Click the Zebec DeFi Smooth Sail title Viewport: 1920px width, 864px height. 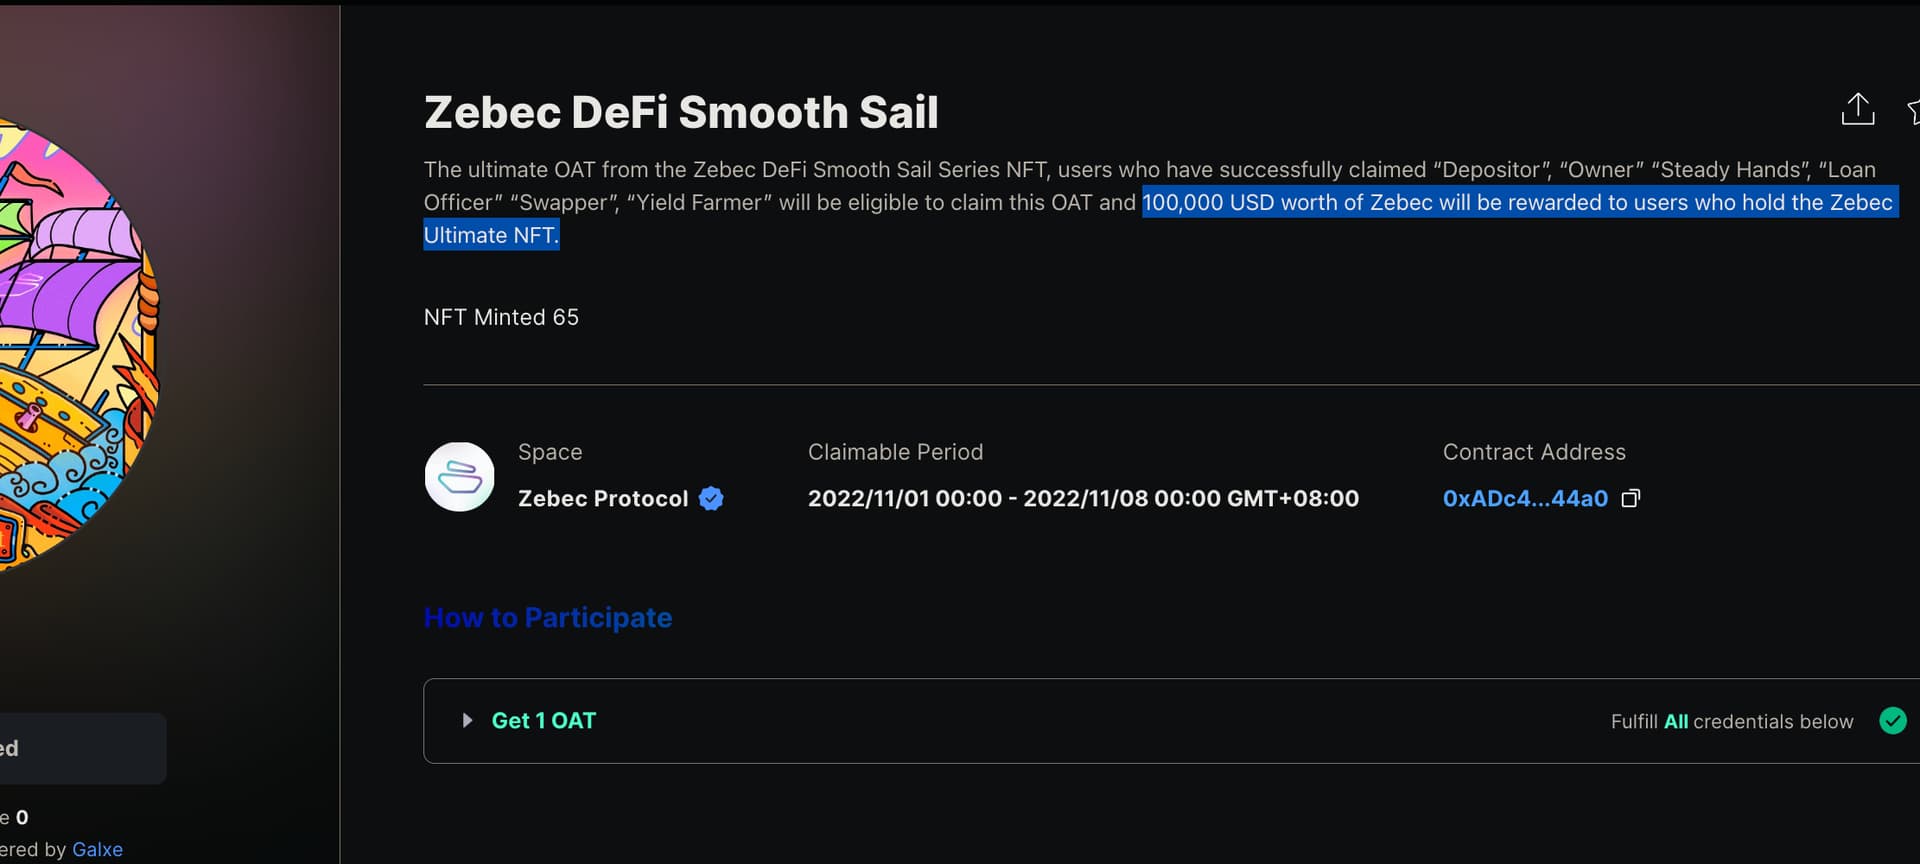click(x=681, y=112)
